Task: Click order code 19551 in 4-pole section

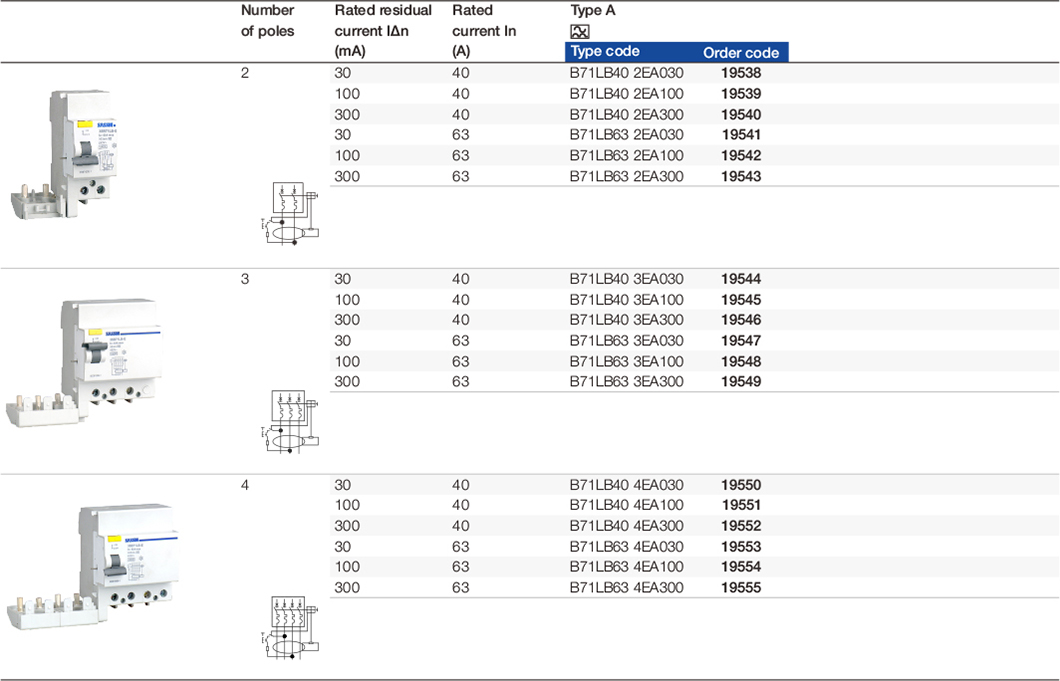Action: [741, 506]
